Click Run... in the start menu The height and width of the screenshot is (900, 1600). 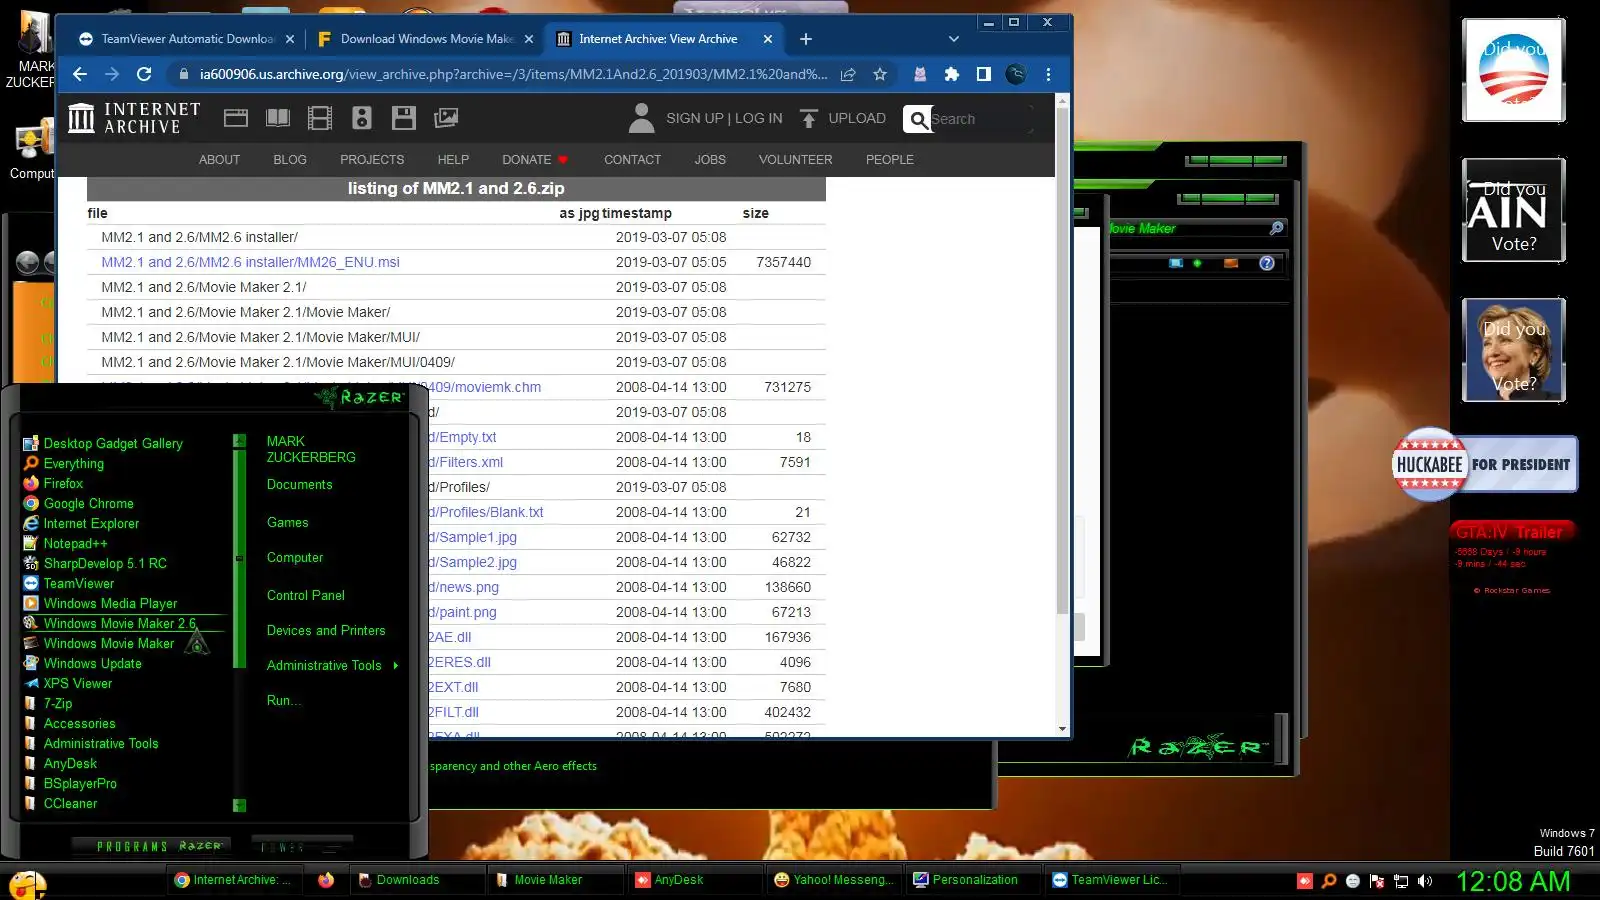(284, 700)
